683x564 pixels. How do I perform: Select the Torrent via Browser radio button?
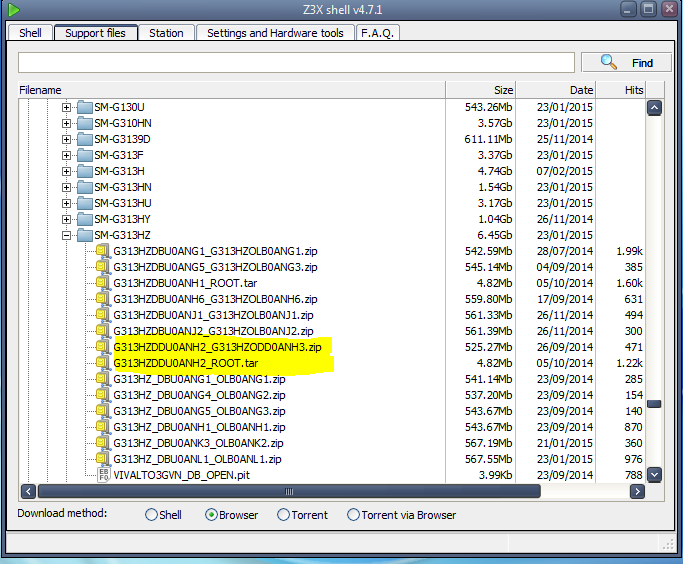click(353, 515)
